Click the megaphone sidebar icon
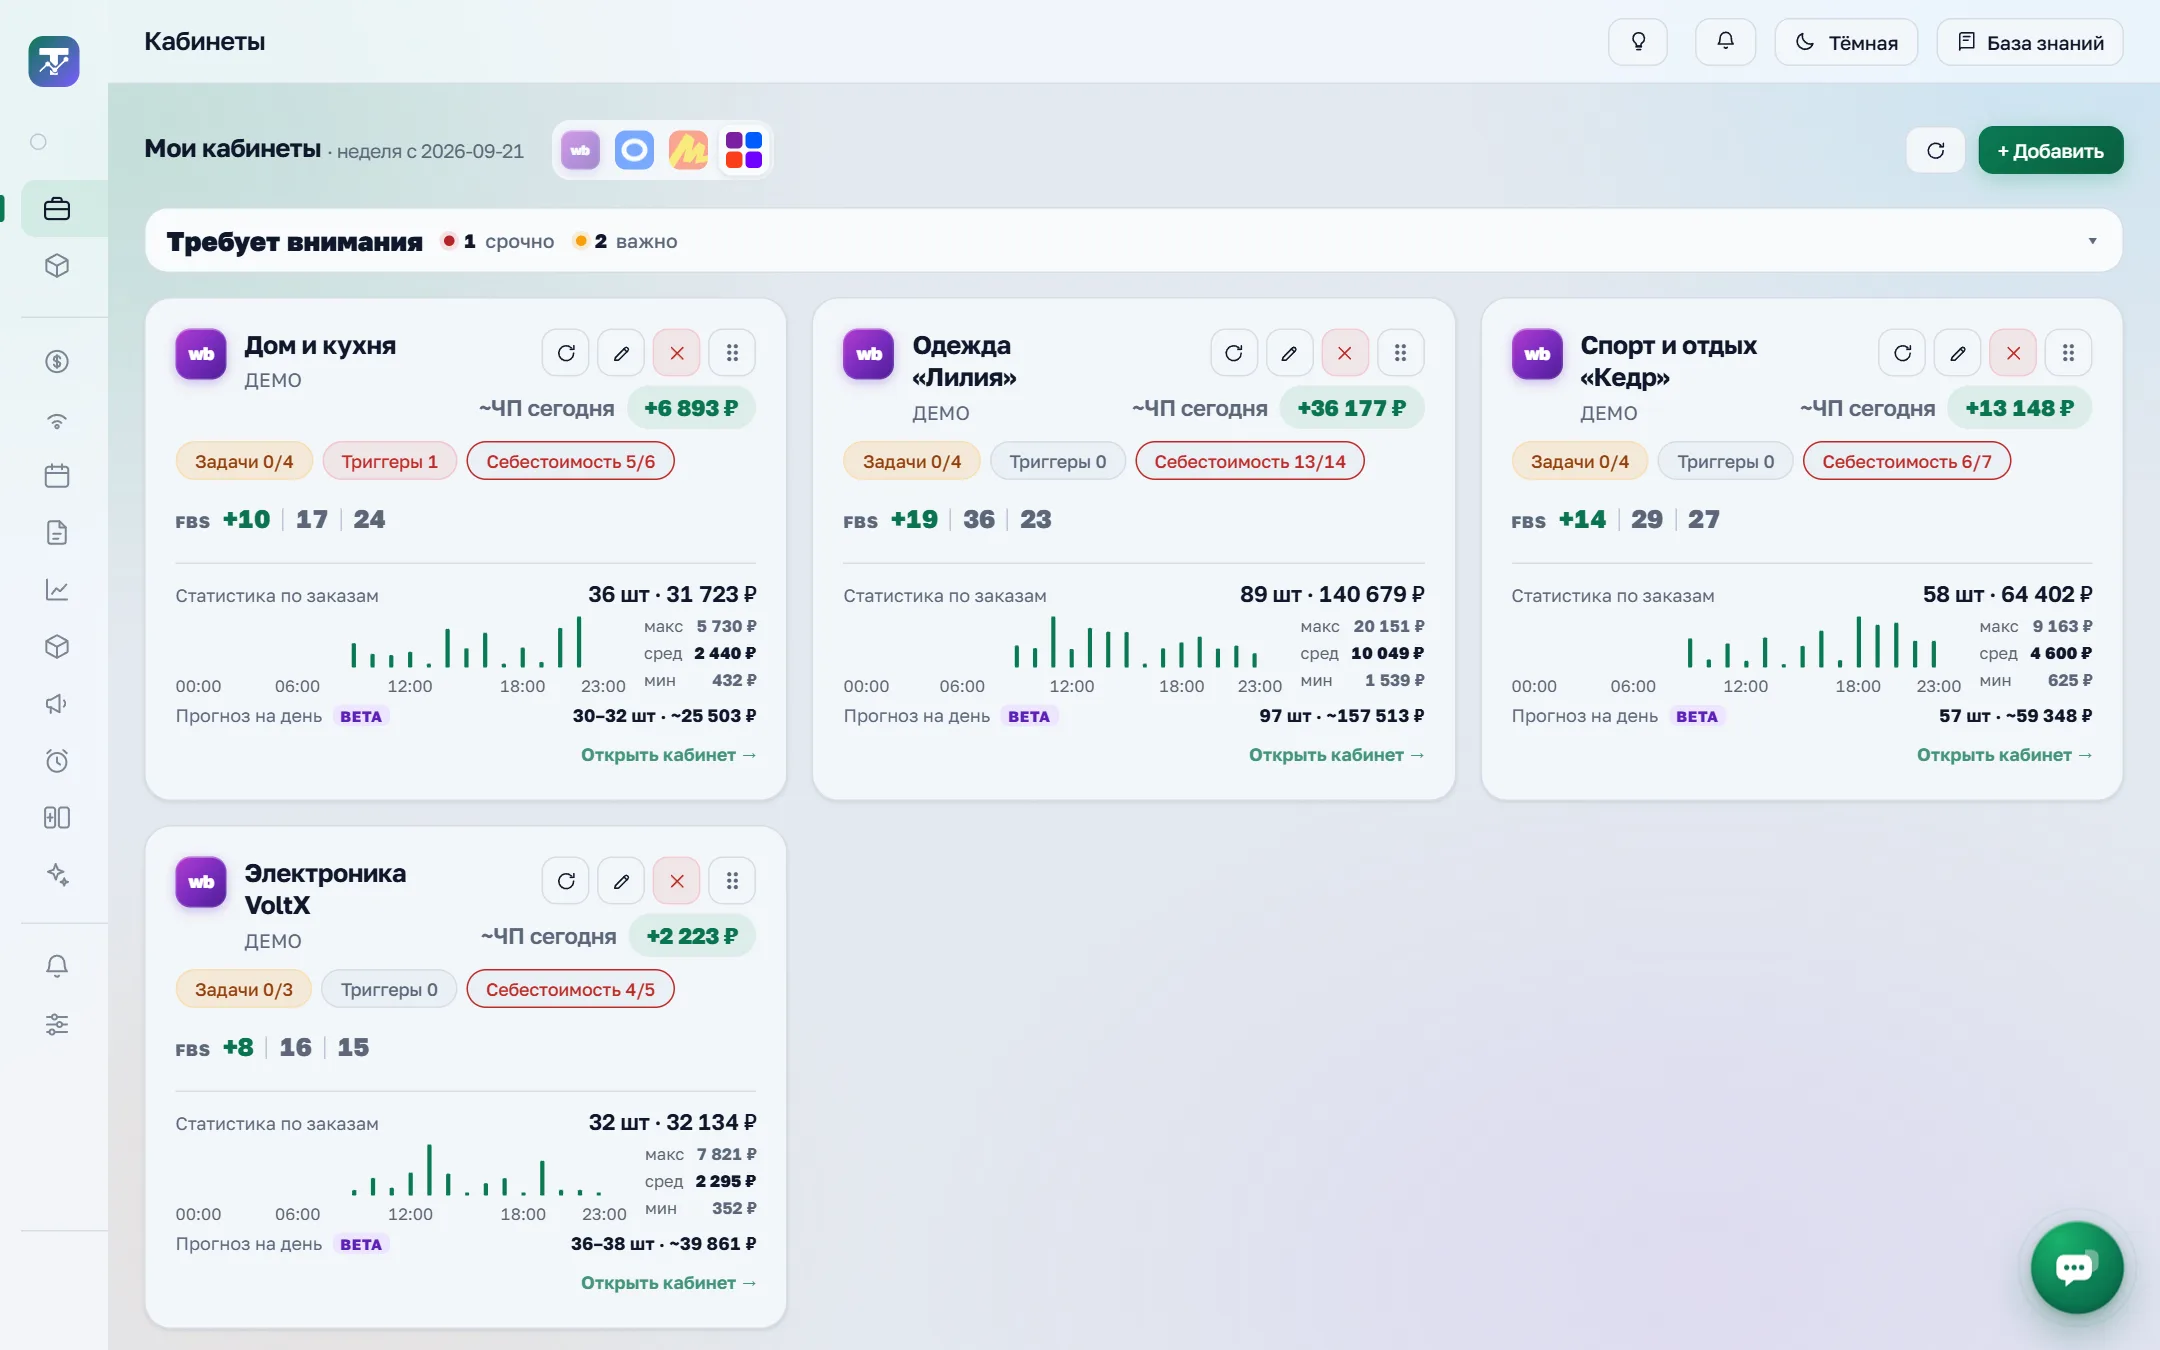Viewport: 2160px width, 1350px height. pyautogui.click(x=57, y=704)
